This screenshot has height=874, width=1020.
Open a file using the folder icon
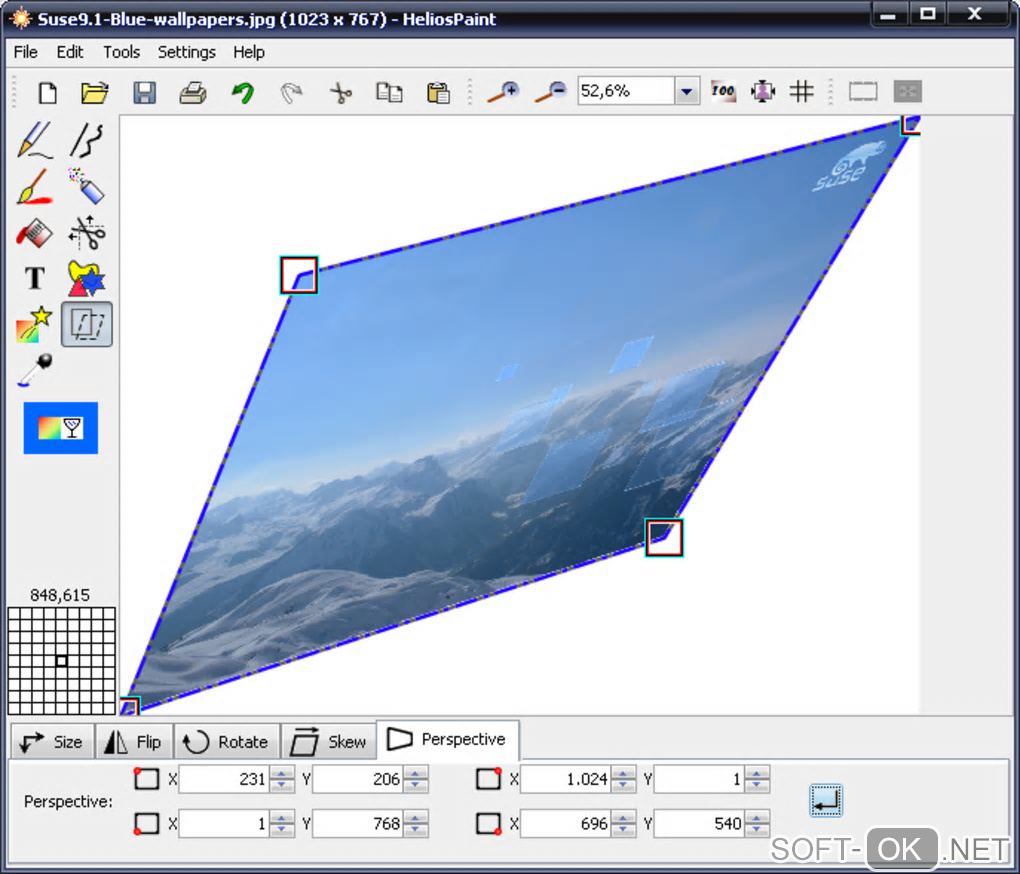[95, 92]
